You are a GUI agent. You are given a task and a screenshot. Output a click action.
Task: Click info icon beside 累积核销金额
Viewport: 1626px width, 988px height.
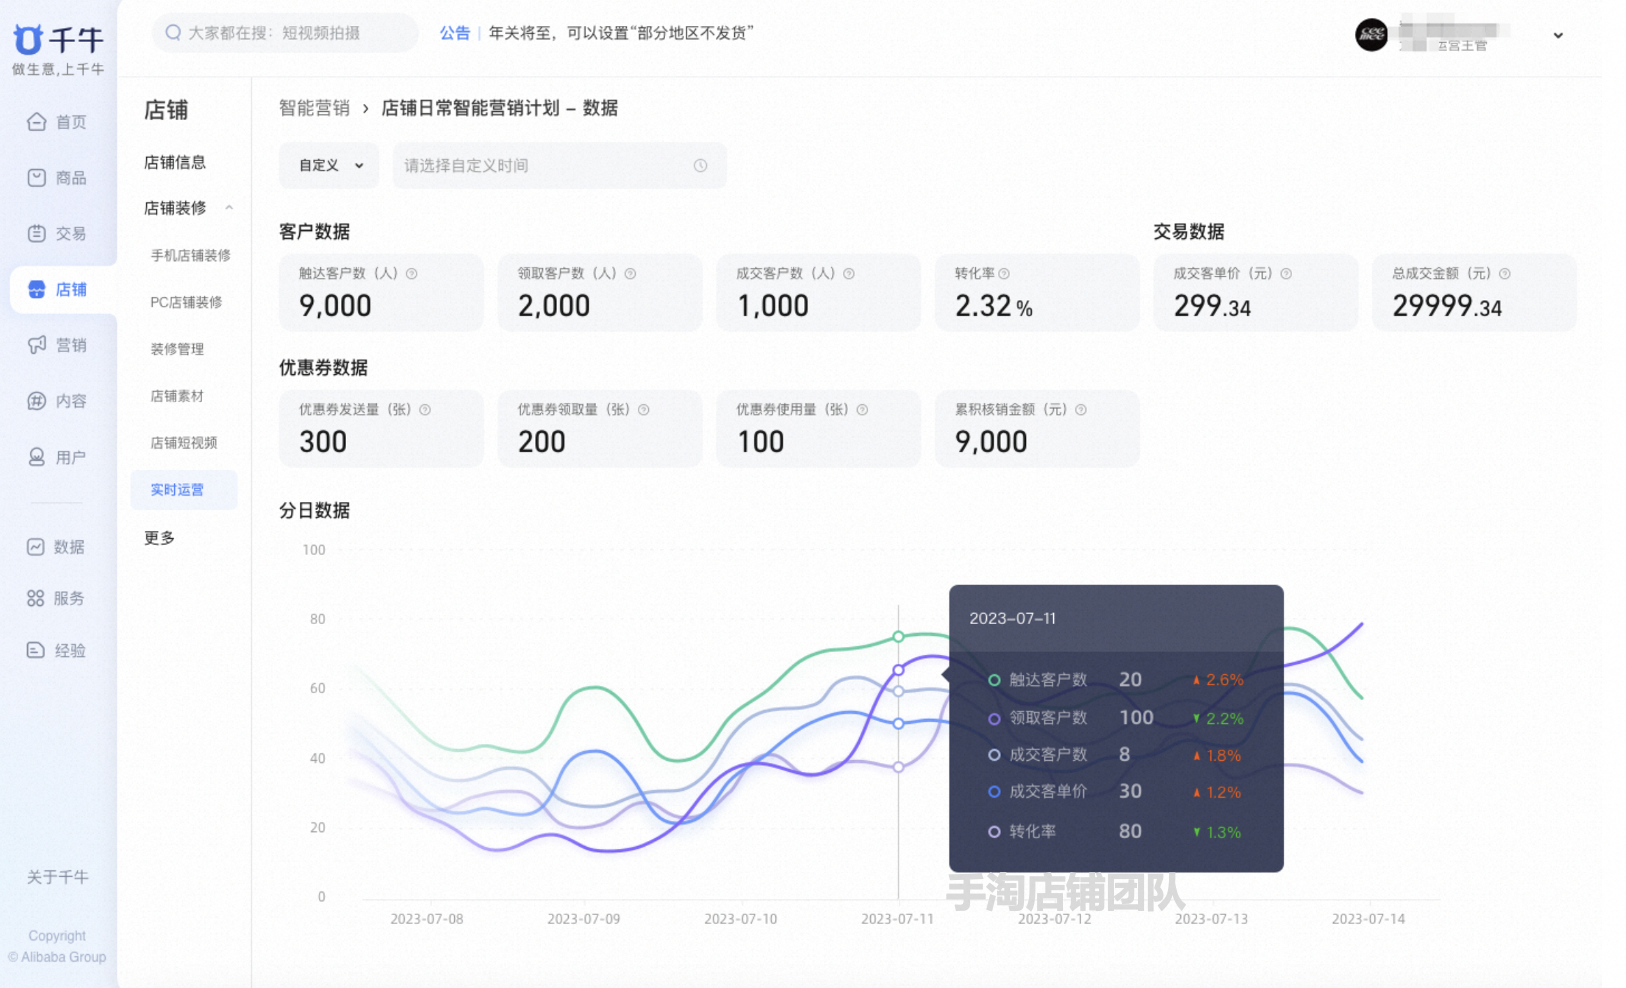pyautogui.click(x=1081, y=410)
